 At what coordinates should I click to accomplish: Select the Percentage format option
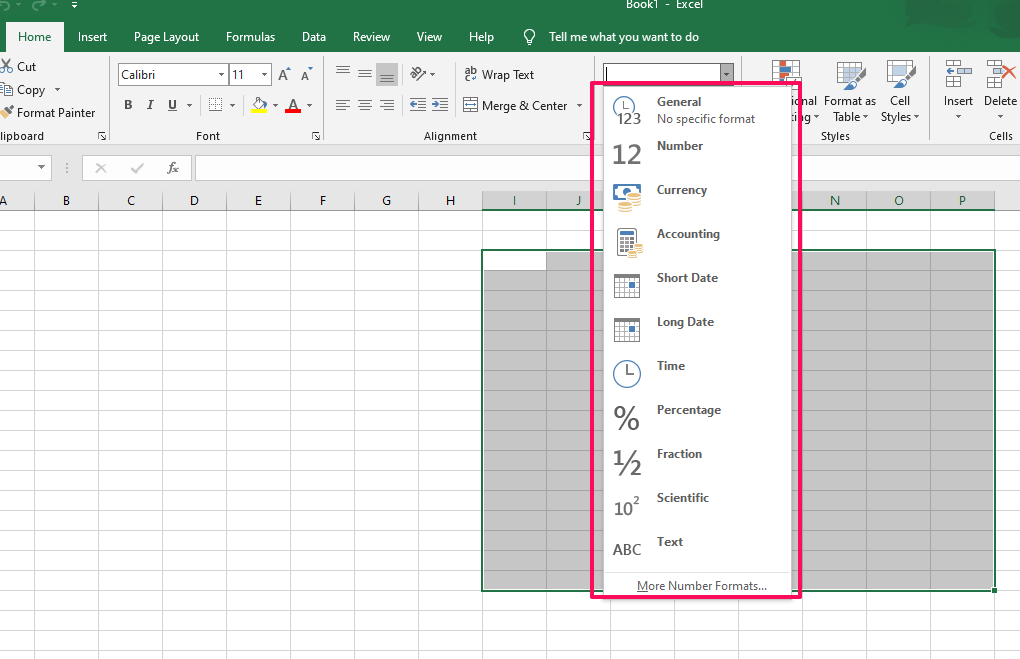click(688, 409)
